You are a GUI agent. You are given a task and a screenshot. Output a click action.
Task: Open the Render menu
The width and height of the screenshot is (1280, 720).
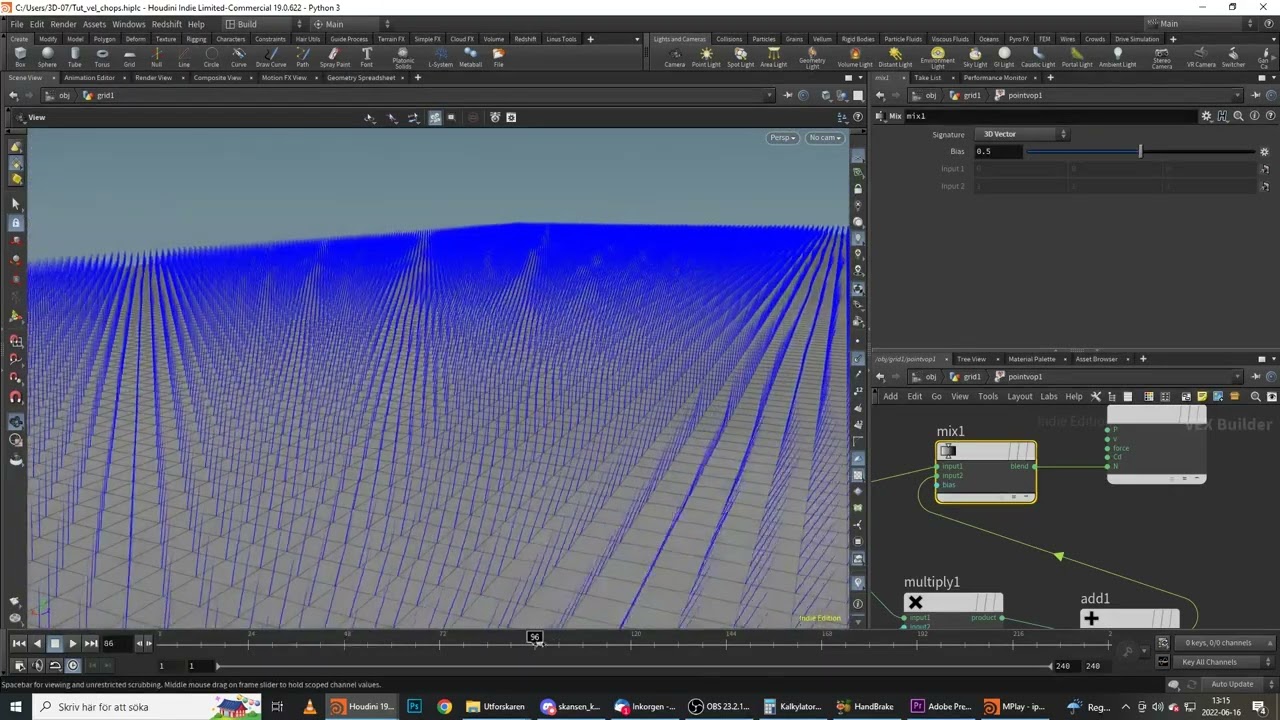(63, 24)
